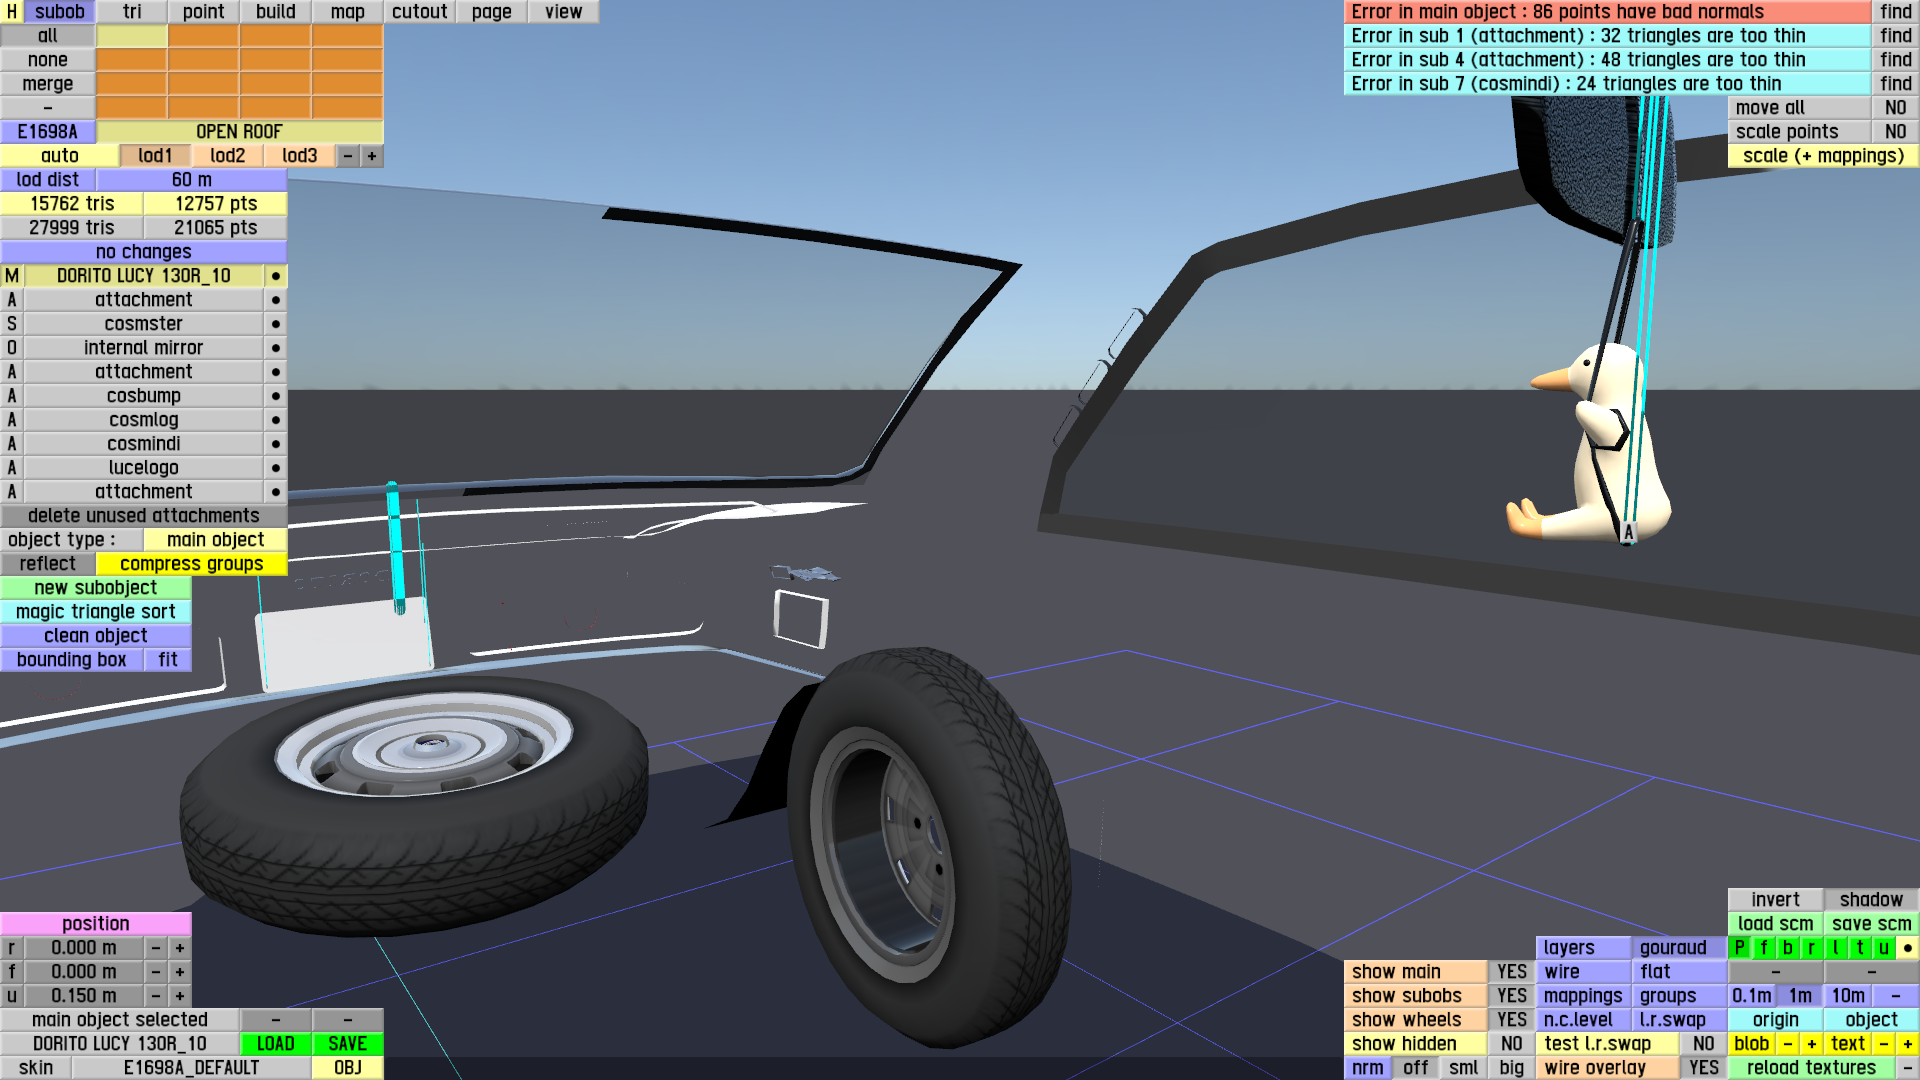Click the lod dist 60 m field

tap(191, 180)
